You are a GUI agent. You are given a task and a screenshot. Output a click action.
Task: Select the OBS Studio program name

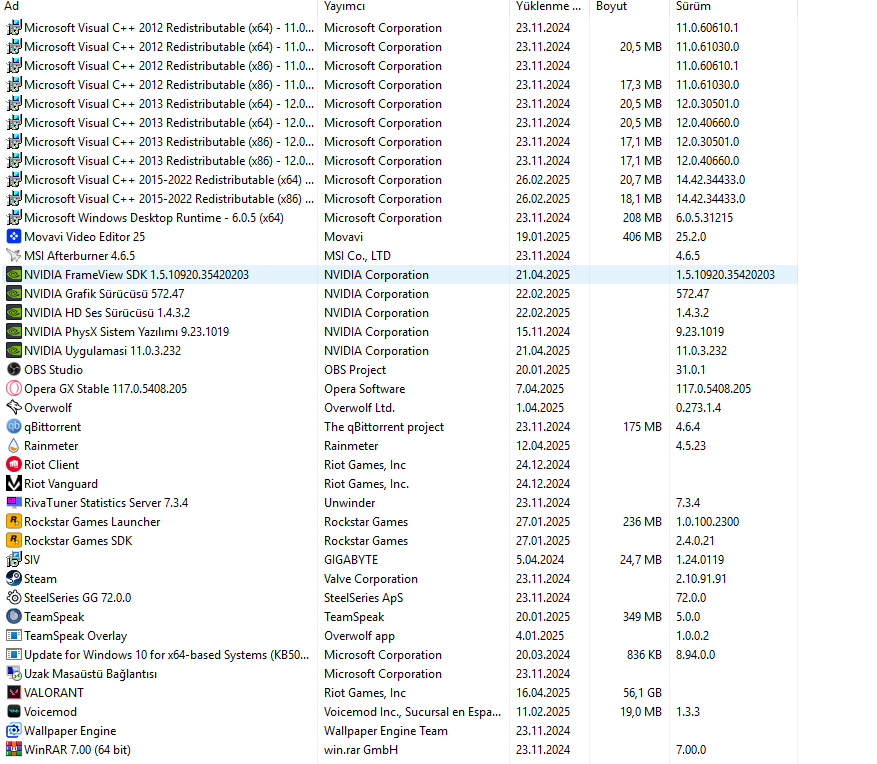click(53, 370)
